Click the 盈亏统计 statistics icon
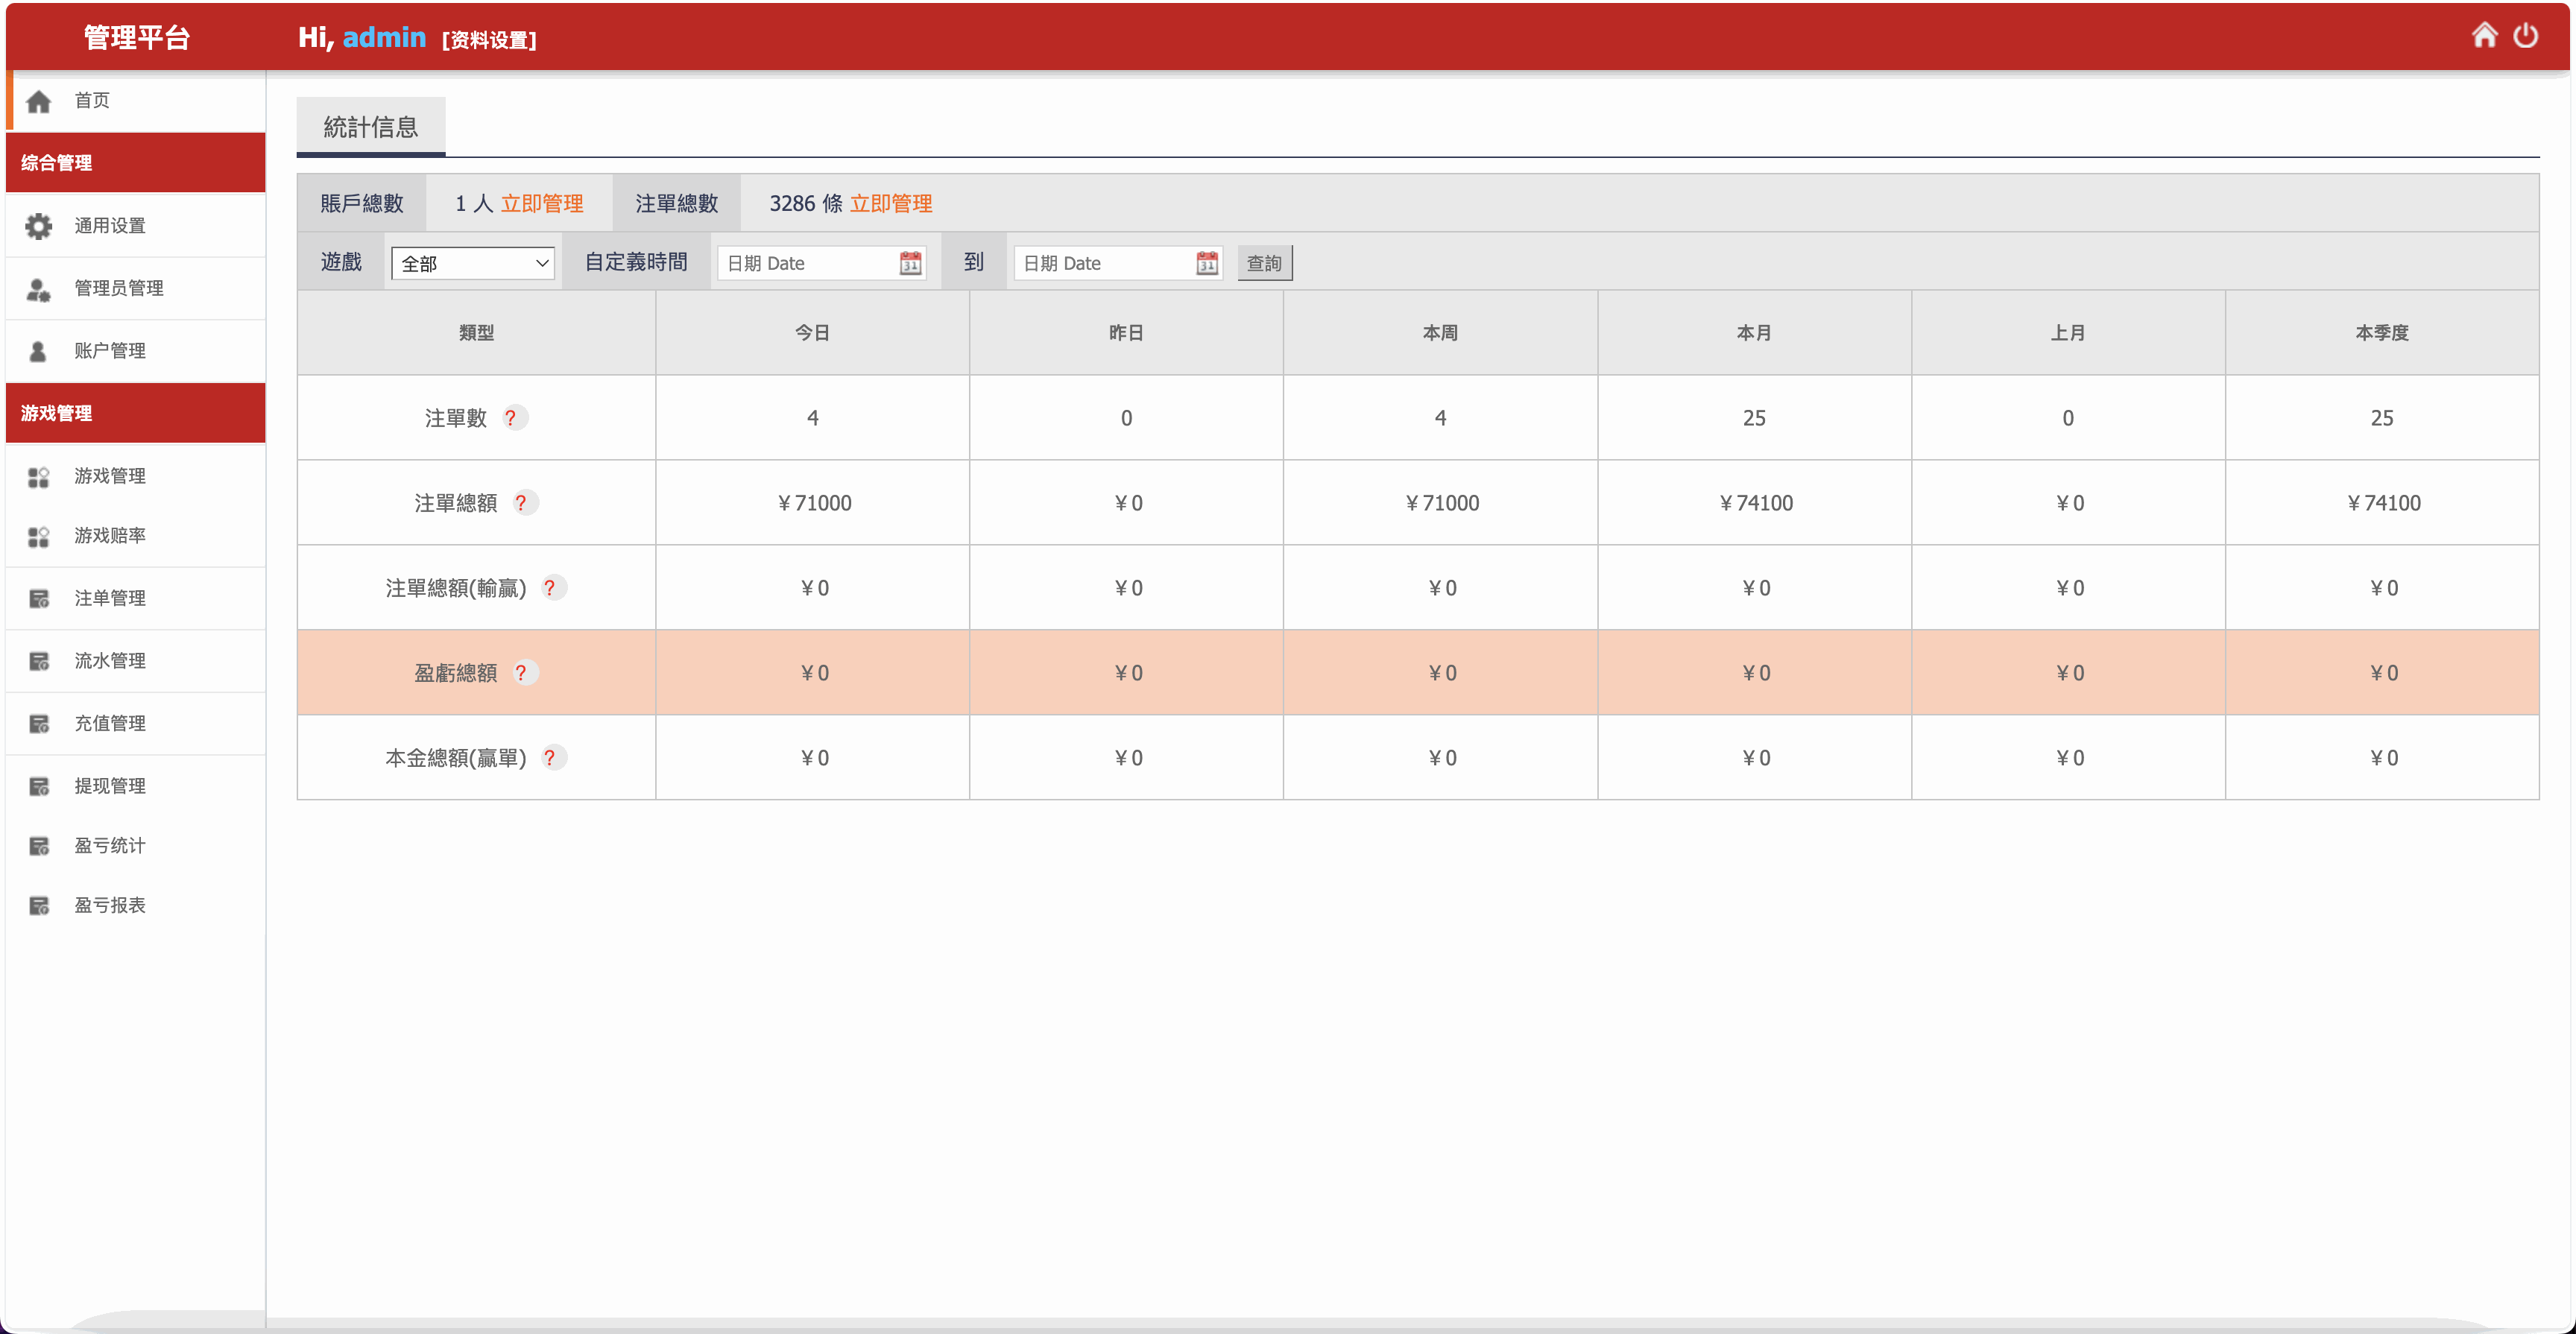Screen dimensions: 2576x1334 [39, 845]
